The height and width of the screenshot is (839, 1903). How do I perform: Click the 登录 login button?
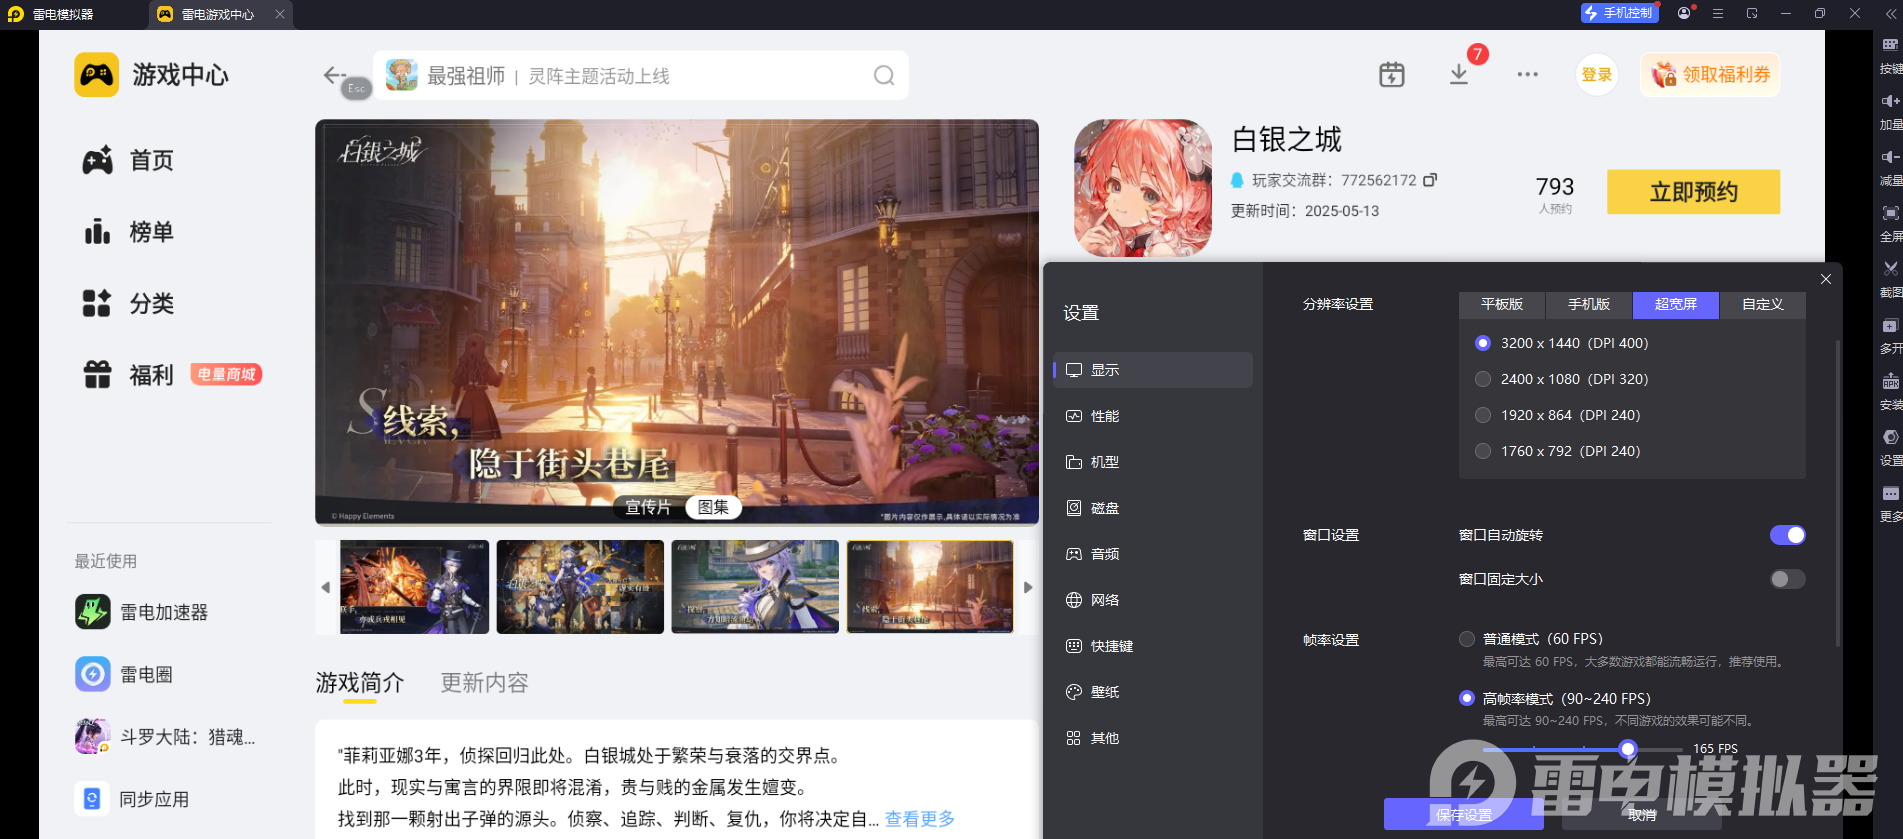pyautogui.click(x=1597, y=75)
